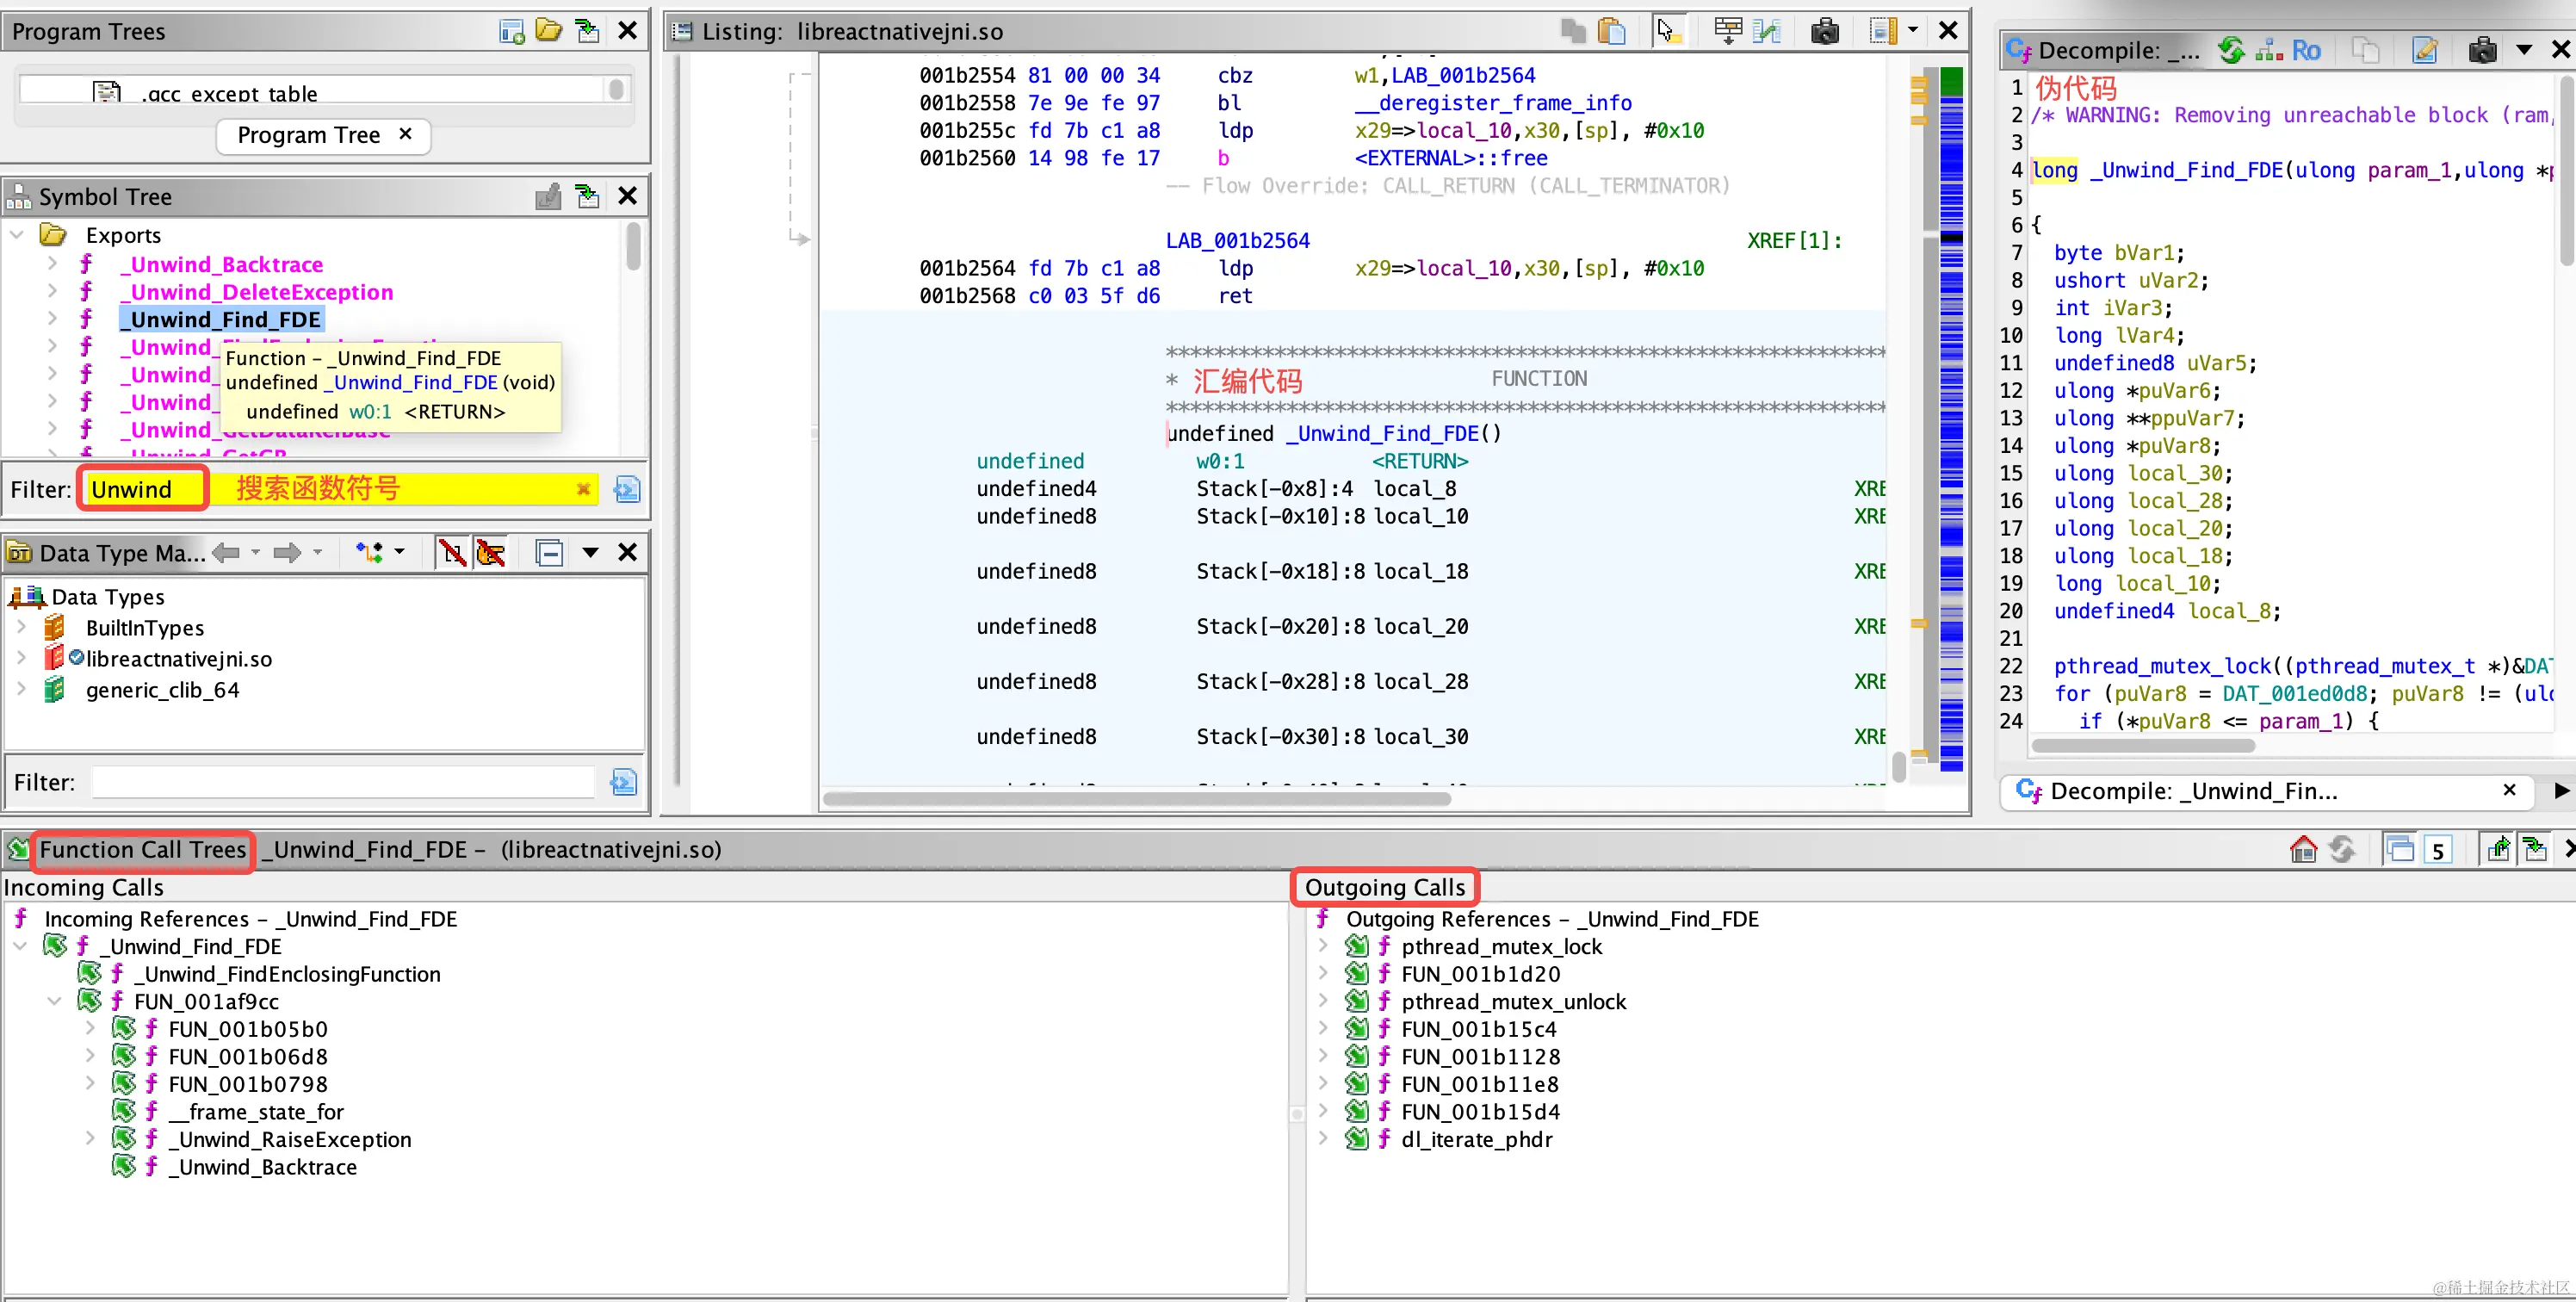
Task: Click Symbol Tree create library icon
Action: point(548,196)
